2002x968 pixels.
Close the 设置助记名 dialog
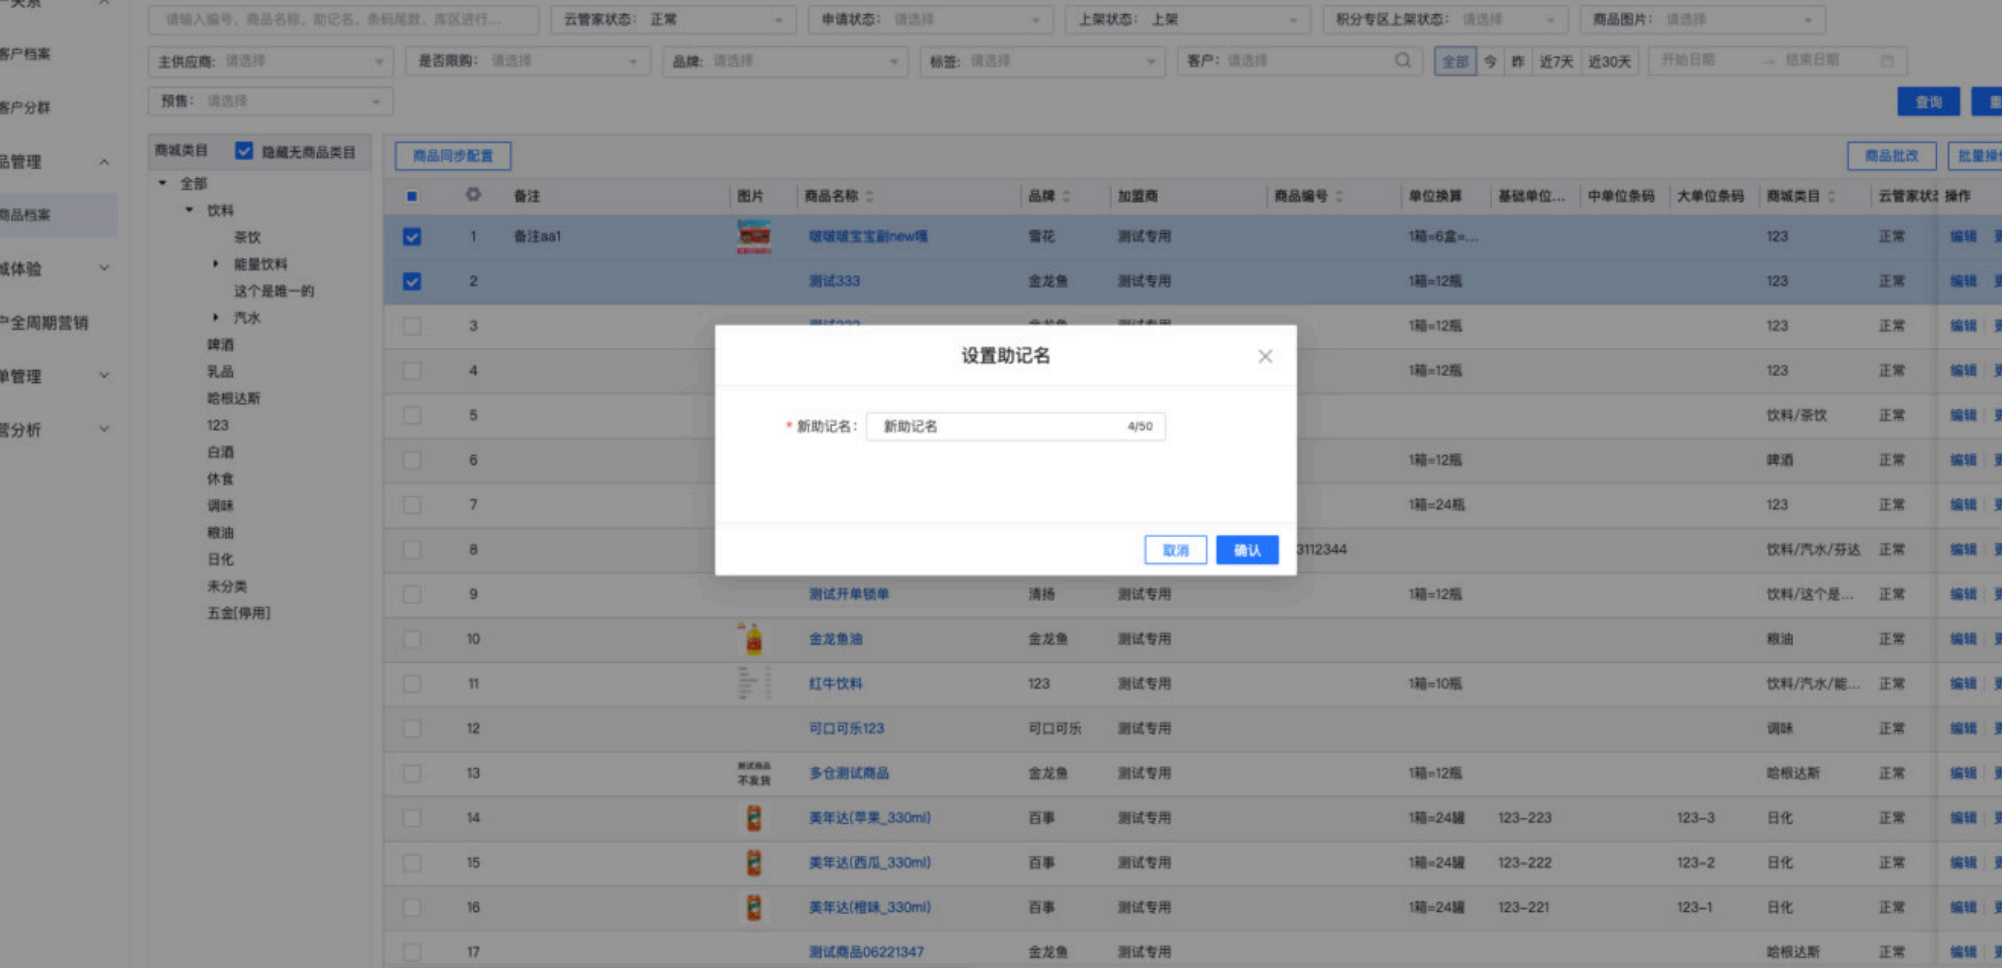pos(1265,357)
